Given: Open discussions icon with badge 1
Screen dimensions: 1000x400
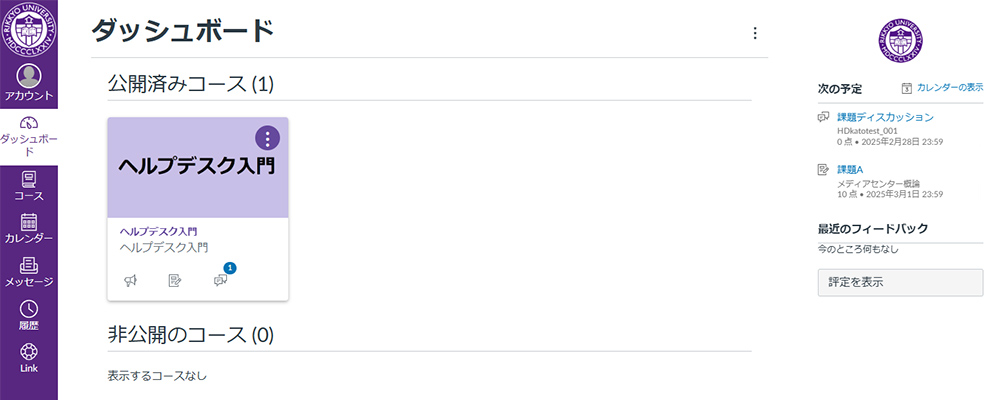Looking at the screenshot, I should pyautogui.click(x=221, y=279).
